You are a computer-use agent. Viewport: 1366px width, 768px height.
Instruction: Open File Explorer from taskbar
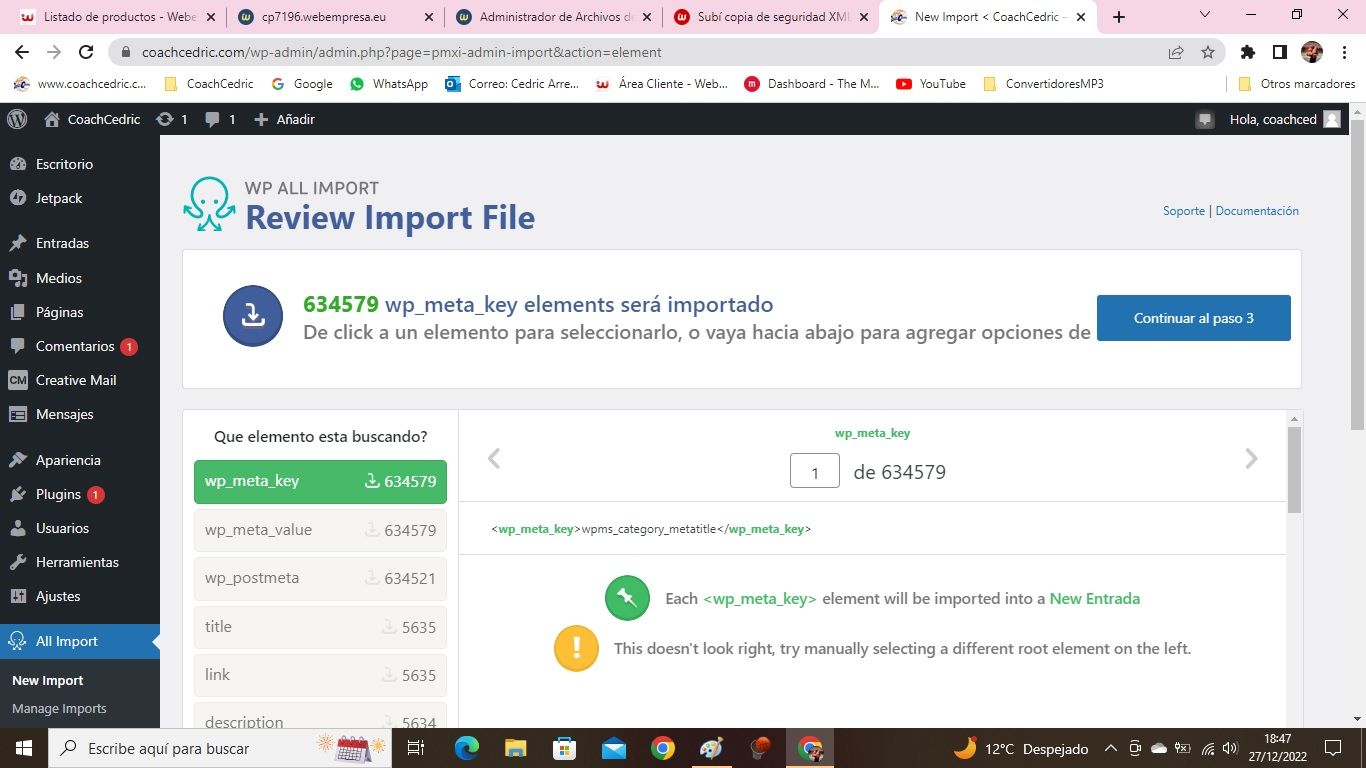click(516, 748)
